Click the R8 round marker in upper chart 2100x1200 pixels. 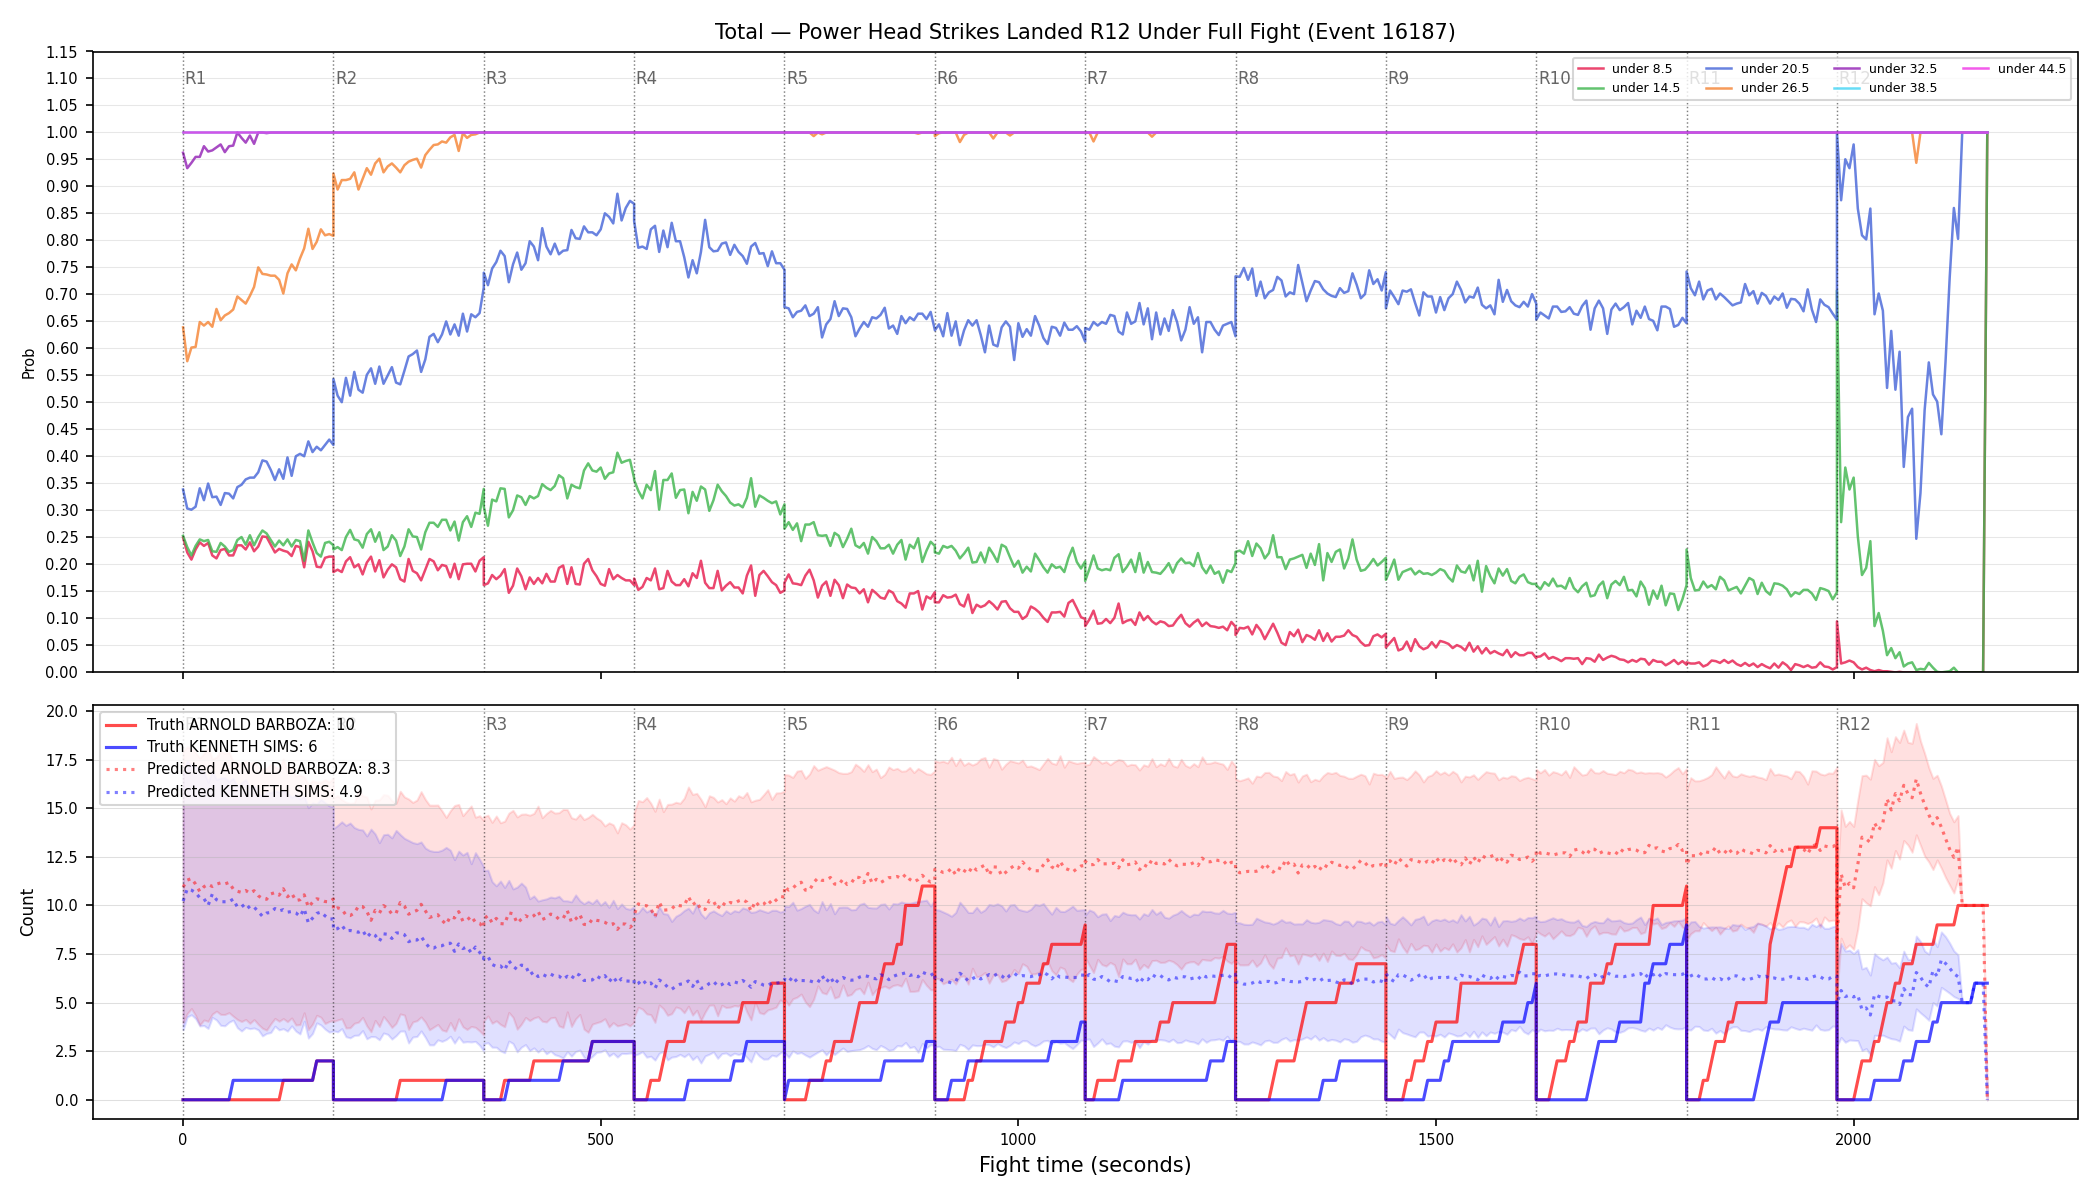[1248, 78]
